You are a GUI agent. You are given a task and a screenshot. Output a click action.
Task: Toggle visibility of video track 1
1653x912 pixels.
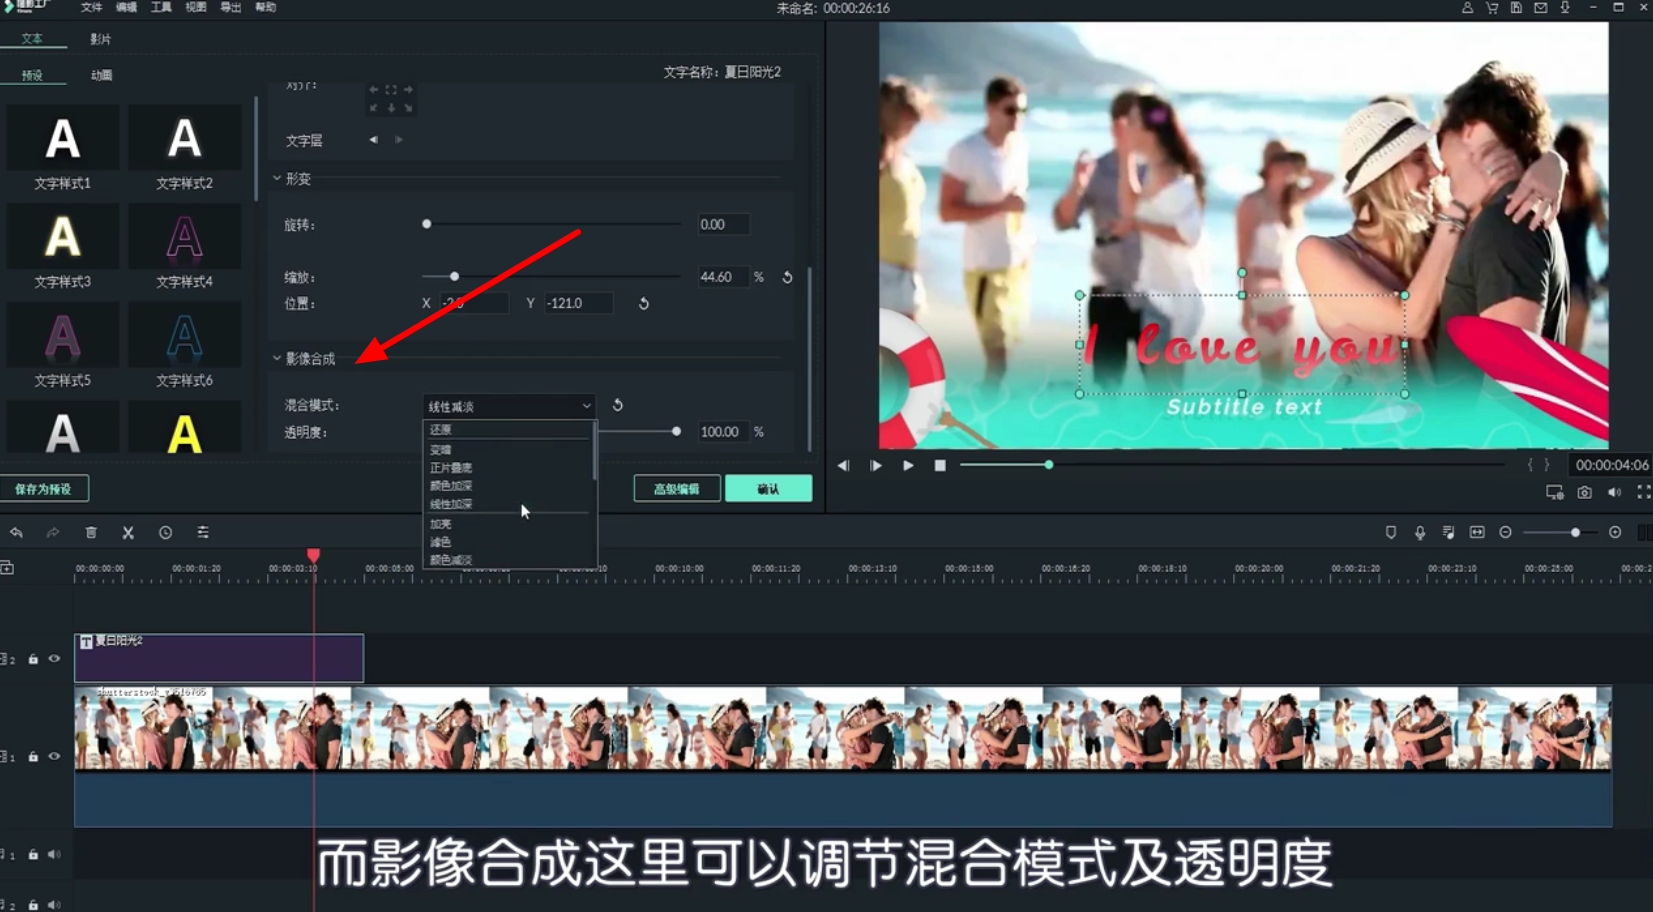(x=55, y=757)
